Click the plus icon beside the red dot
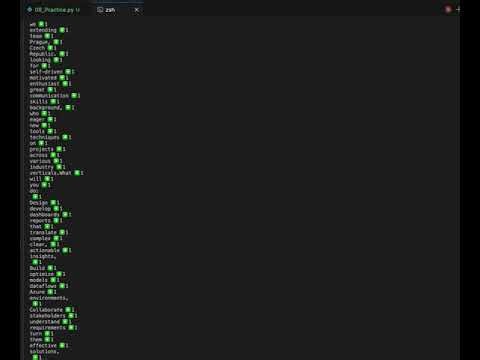This screenshot has width=480, height=360. pos(458,9)
